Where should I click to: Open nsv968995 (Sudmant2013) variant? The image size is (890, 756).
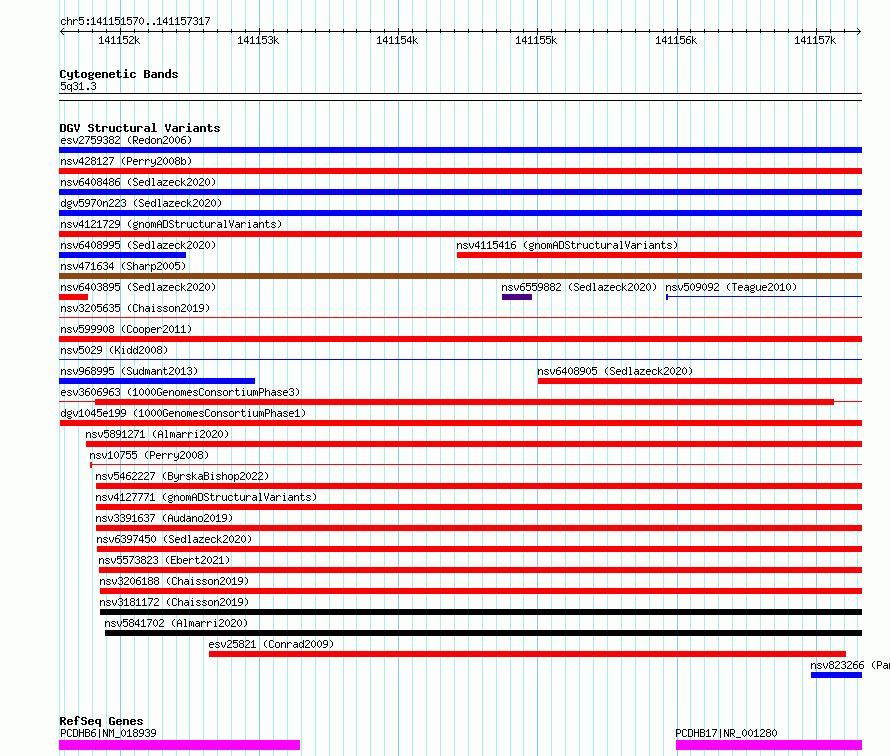point(129,371)
